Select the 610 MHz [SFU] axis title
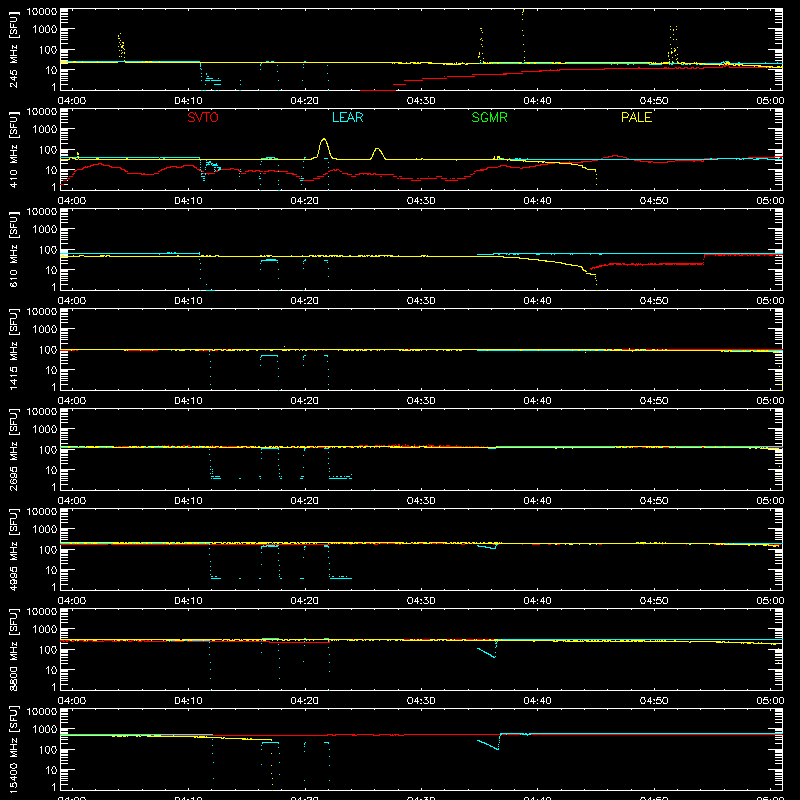800x800 pixels. (x=13, y=250)
